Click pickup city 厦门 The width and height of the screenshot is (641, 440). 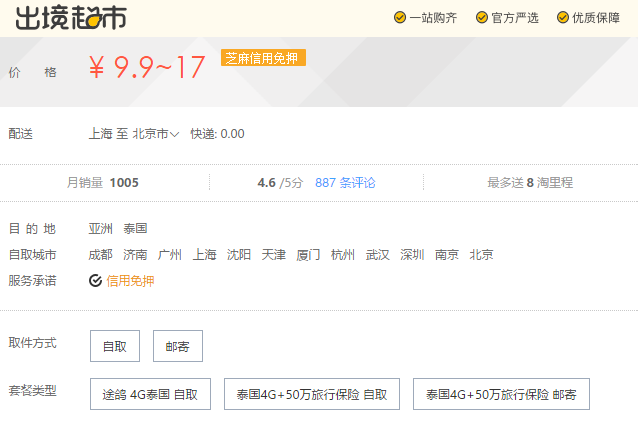click(x=308, y=254)
